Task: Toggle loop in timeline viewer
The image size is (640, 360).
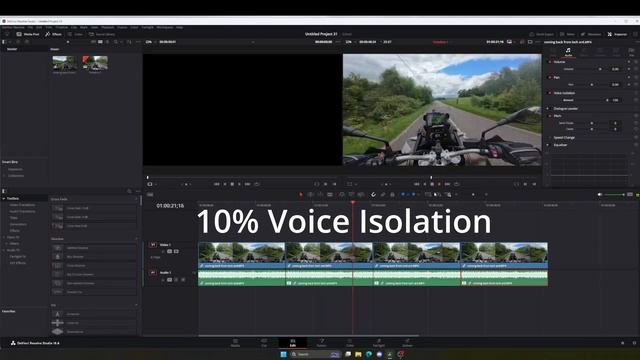Action: (x=456, y=184)
